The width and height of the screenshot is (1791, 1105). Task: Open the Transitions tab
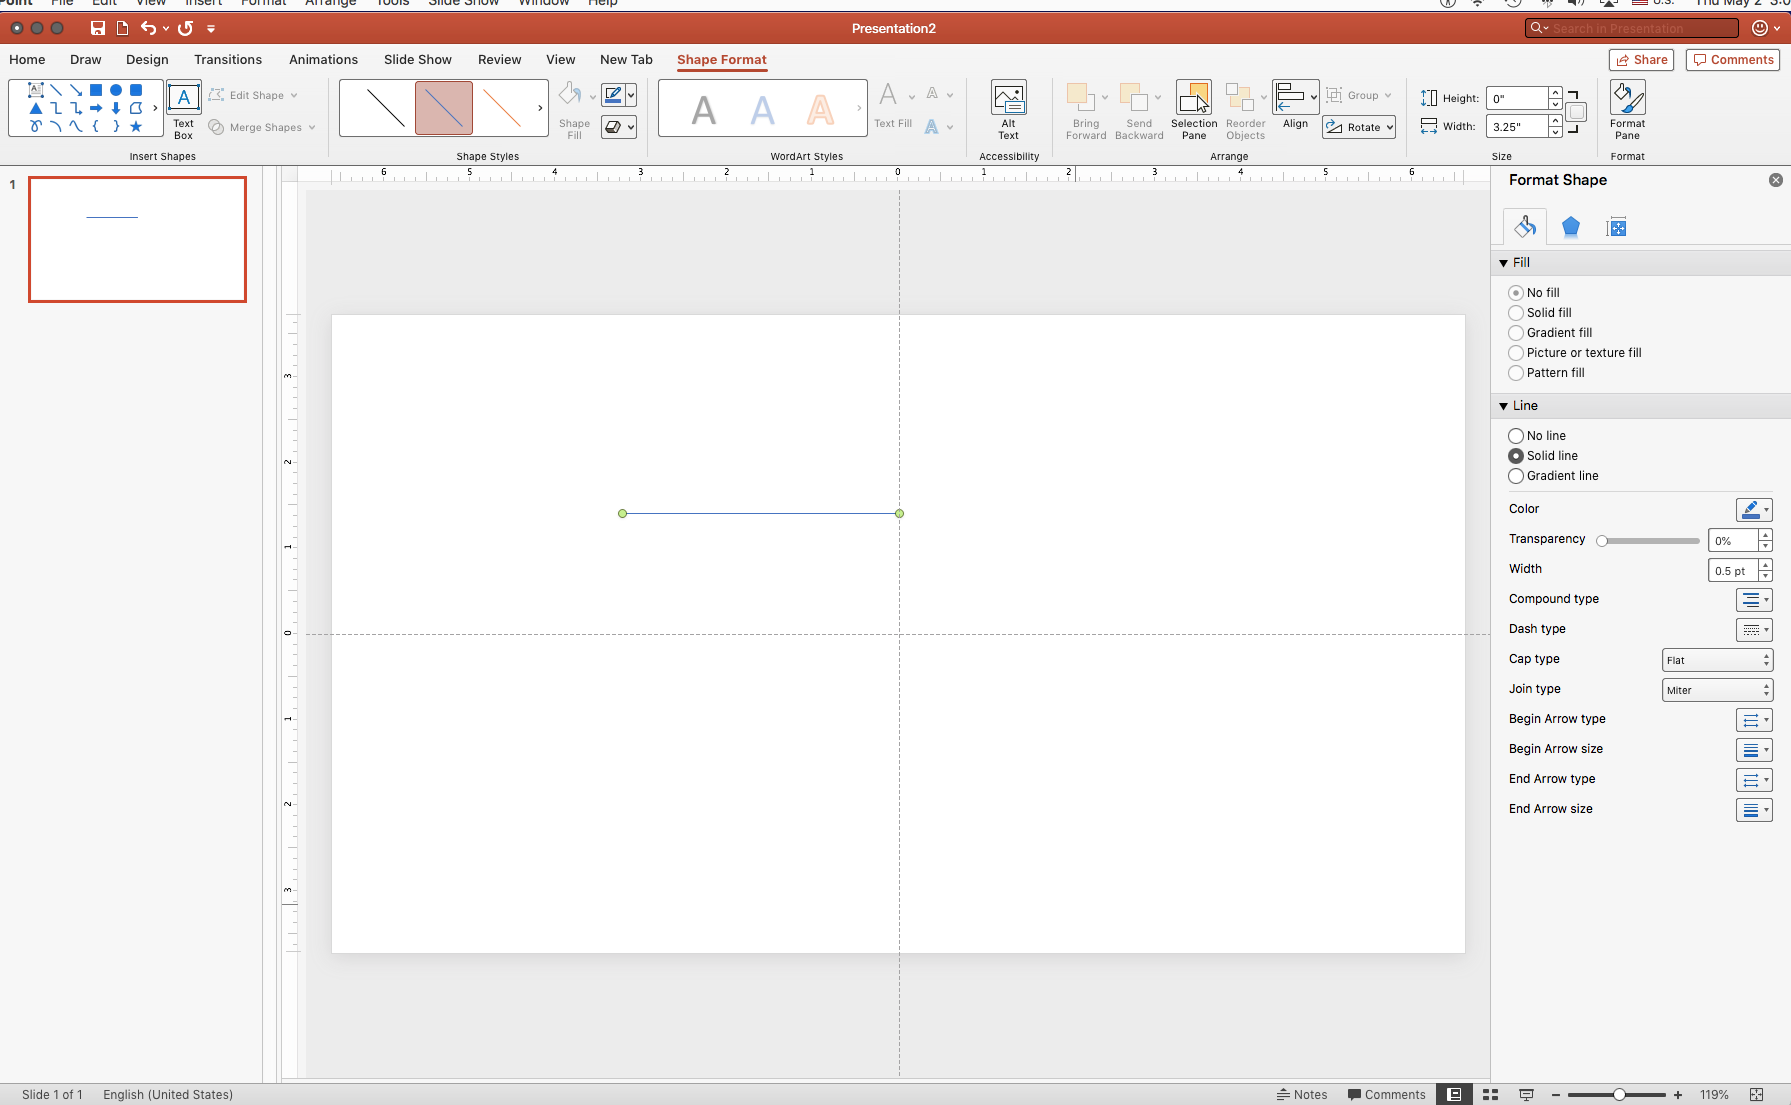[x=228, y=60]
